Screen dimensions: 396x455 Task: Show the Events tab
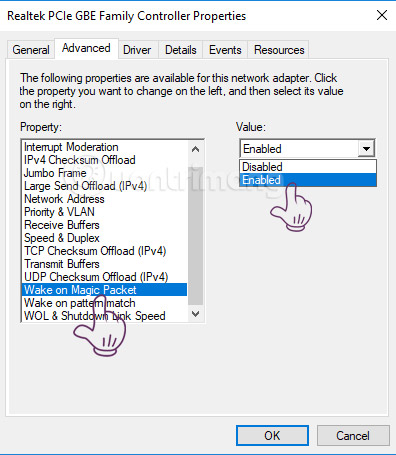225,50
